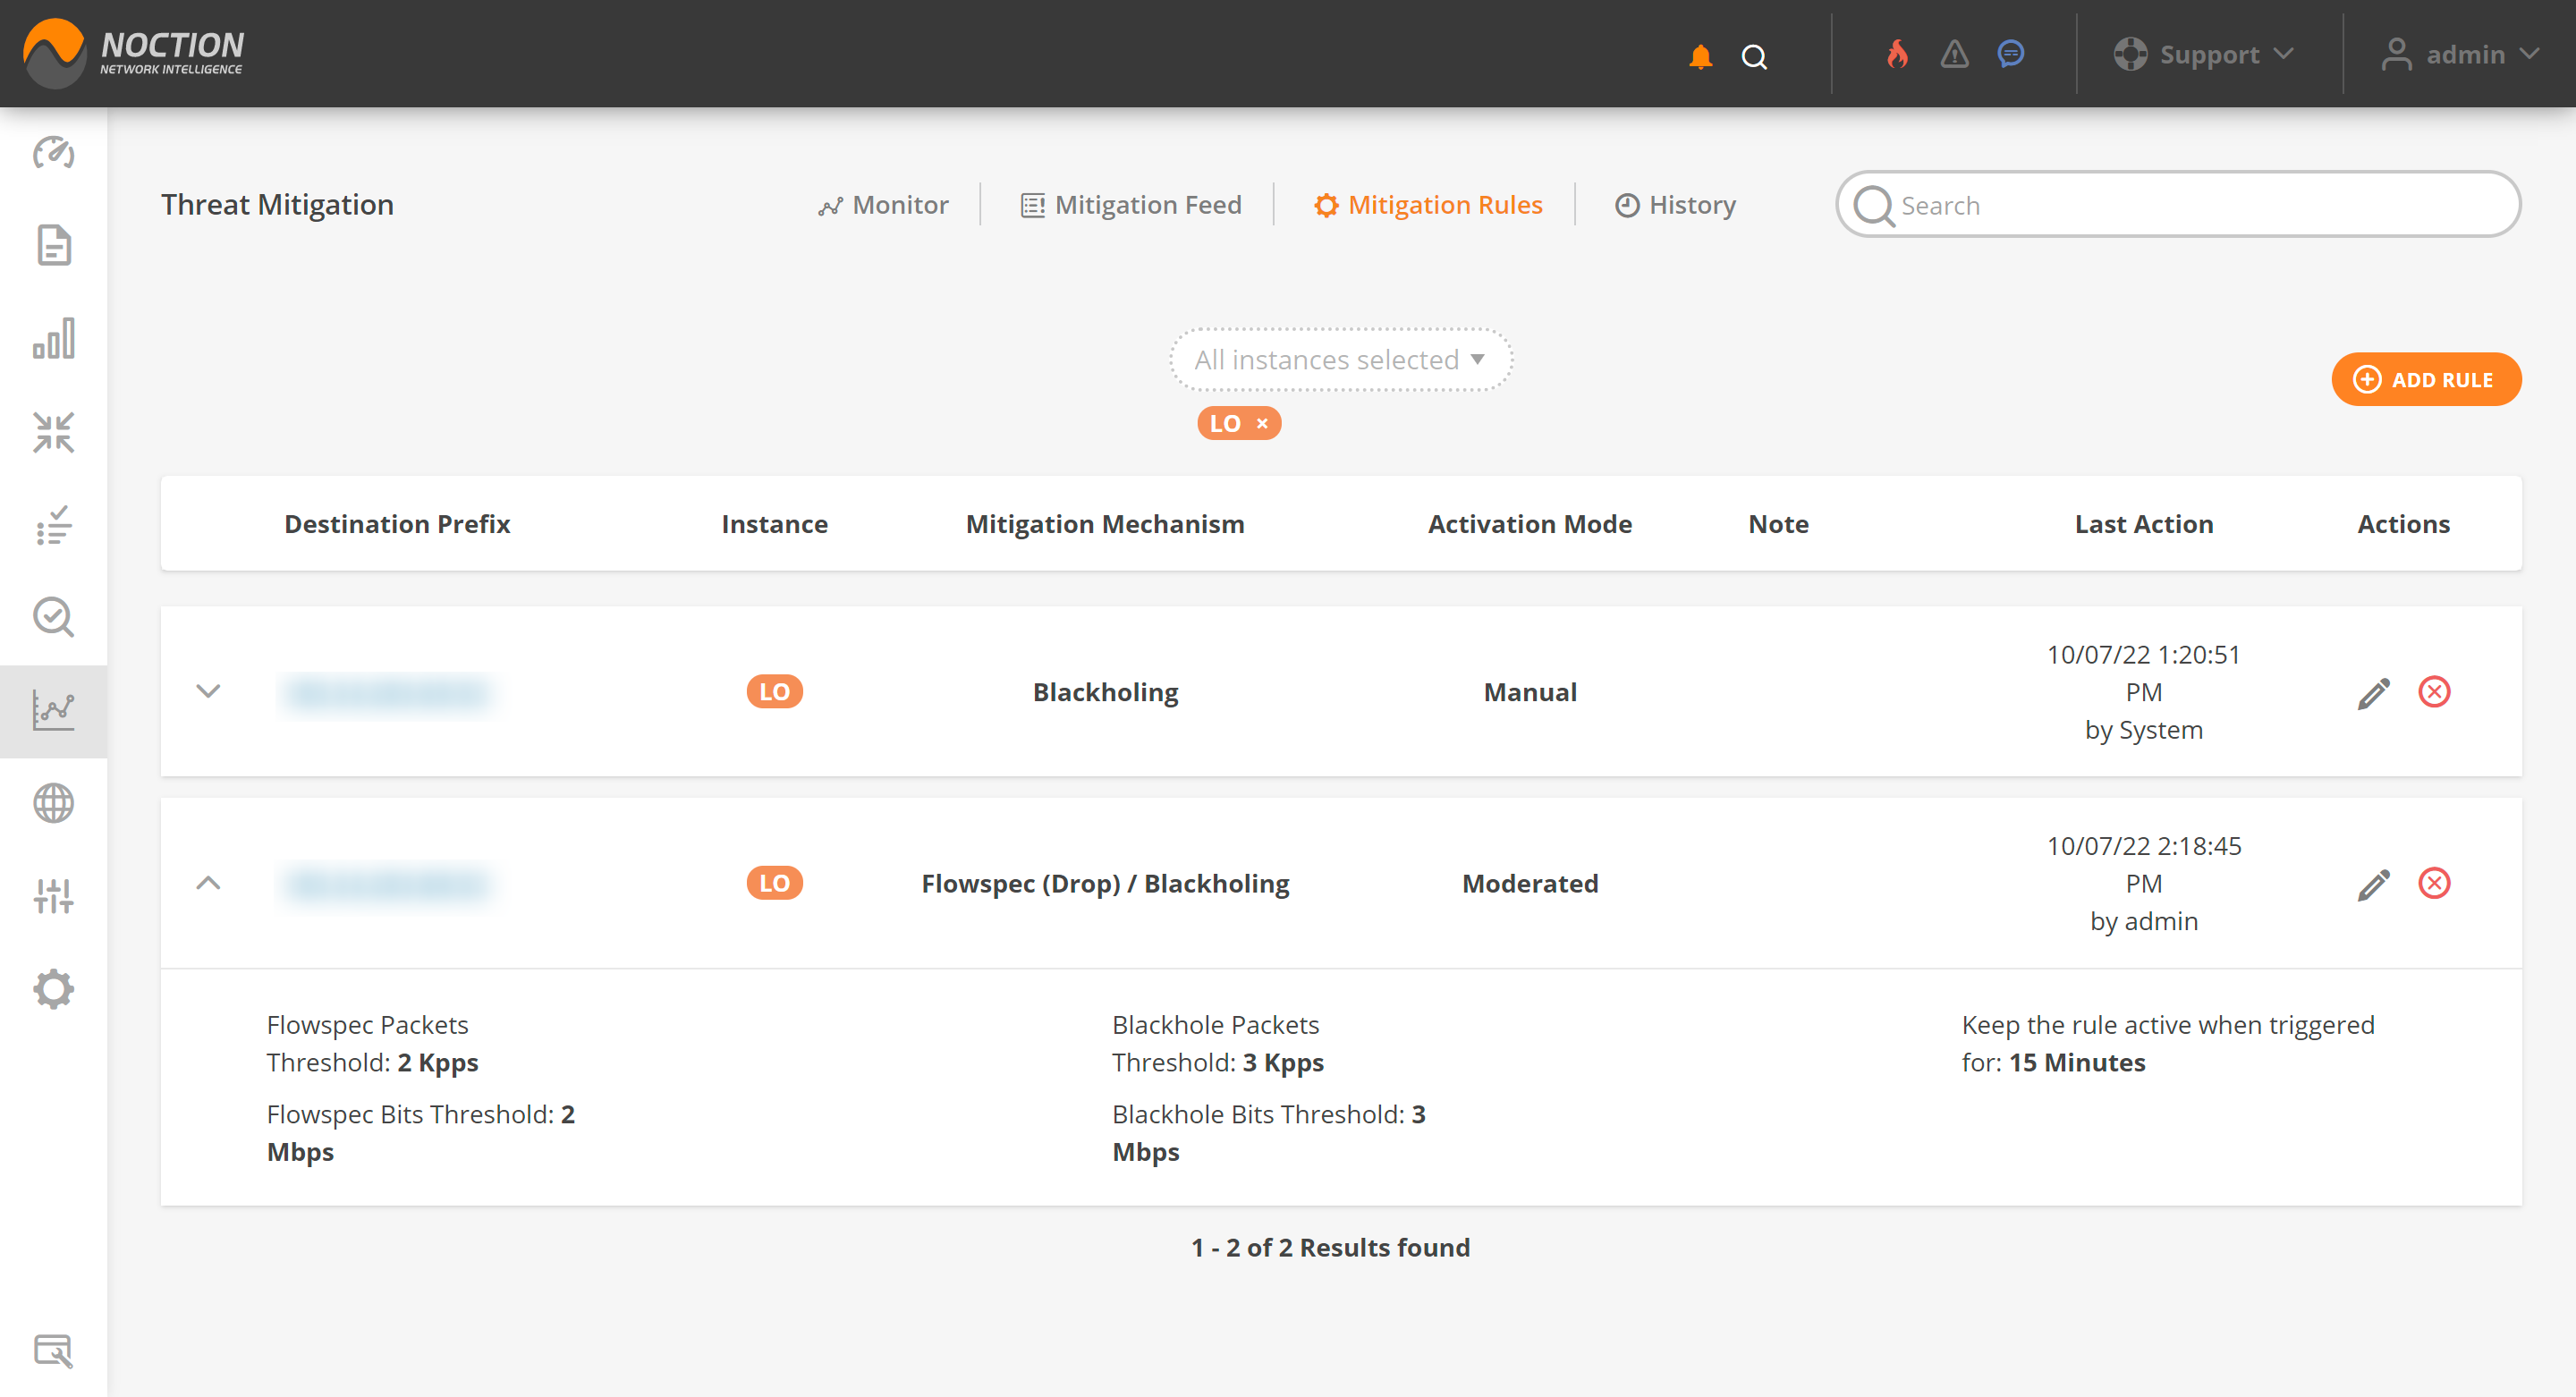Image resolution: width=2576 pixels, height=1397 pixels.
Task: Click the red flame icon in header
Action: point(1896,54)
